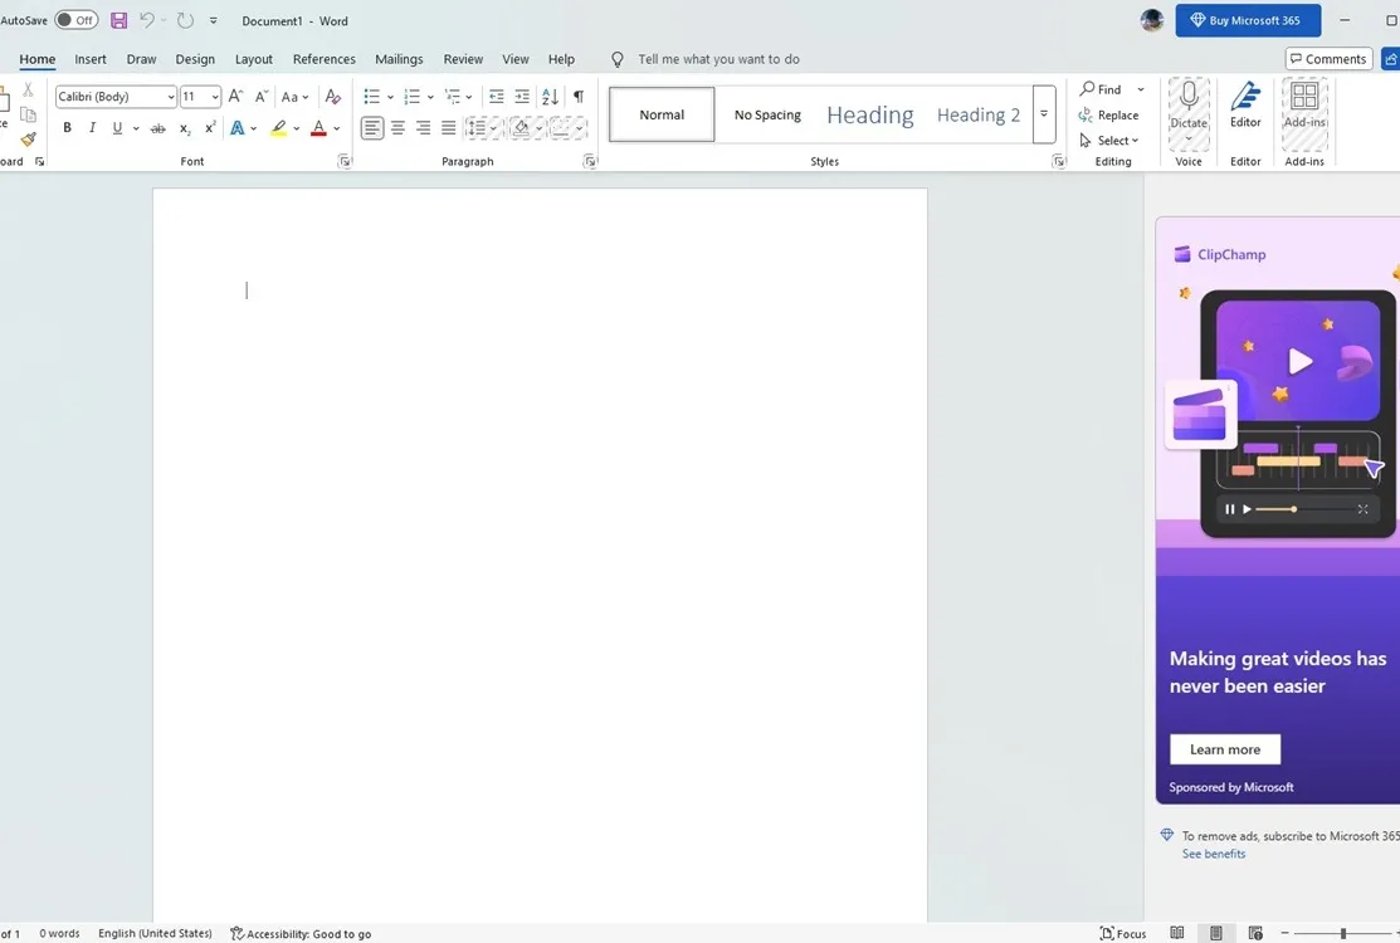Center align the paragraph text
This screenshot has height=943, width=1400.
click(398, 128)
